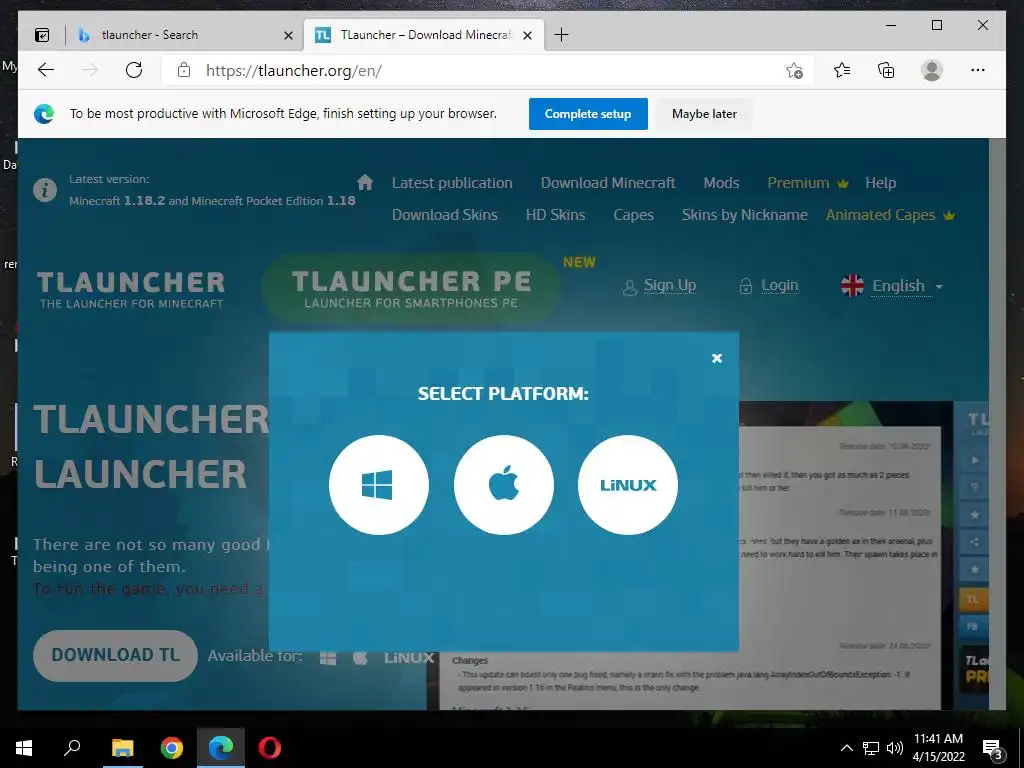Open network status tray icon
Viewport: 1024px width, 768px height.
pyautogui.click(x=871, y=748)
